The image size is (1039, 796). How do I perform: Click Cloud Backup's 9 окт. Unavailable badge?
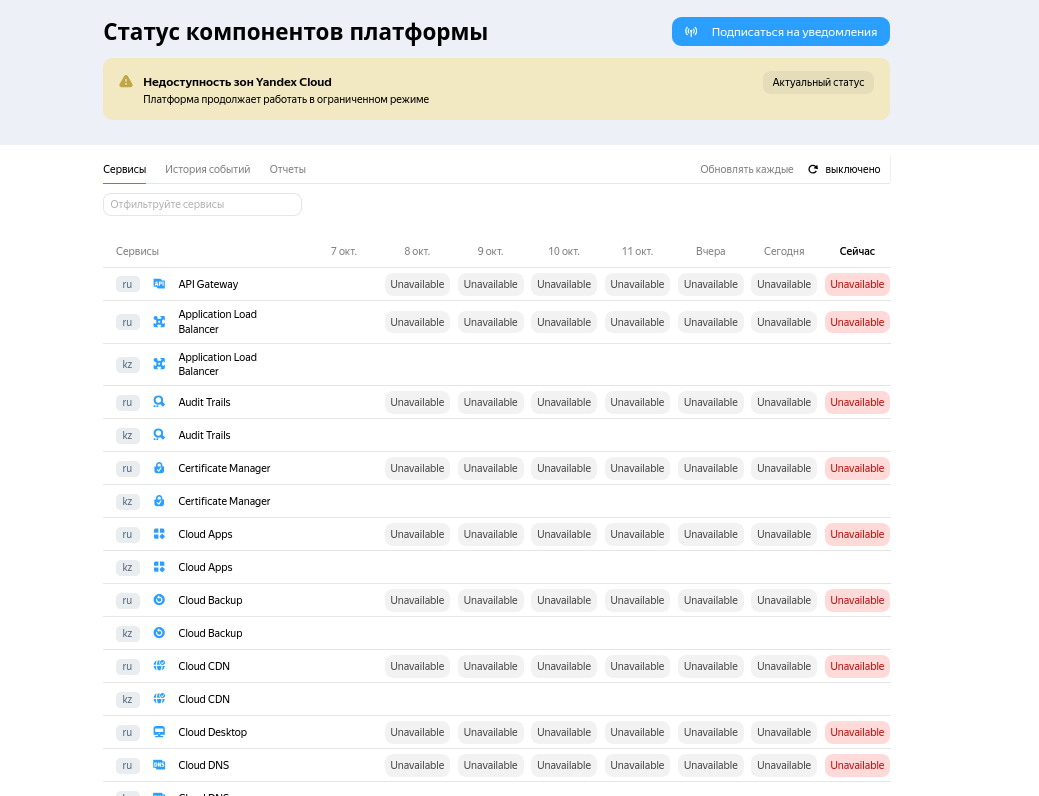coord(490,600)
